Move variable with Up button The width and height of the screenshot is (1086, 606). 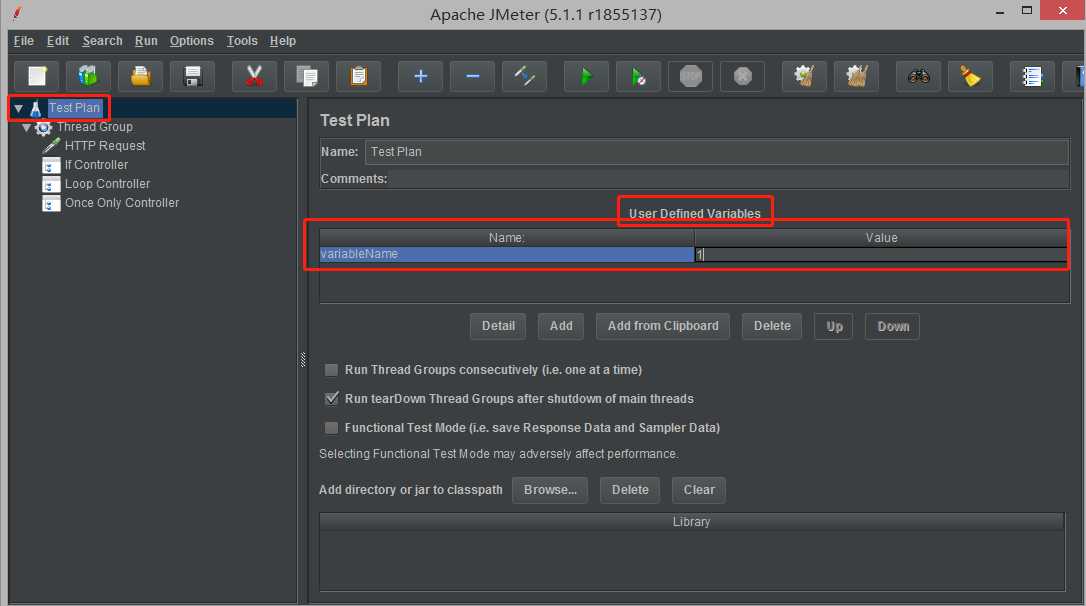(834, 326)
